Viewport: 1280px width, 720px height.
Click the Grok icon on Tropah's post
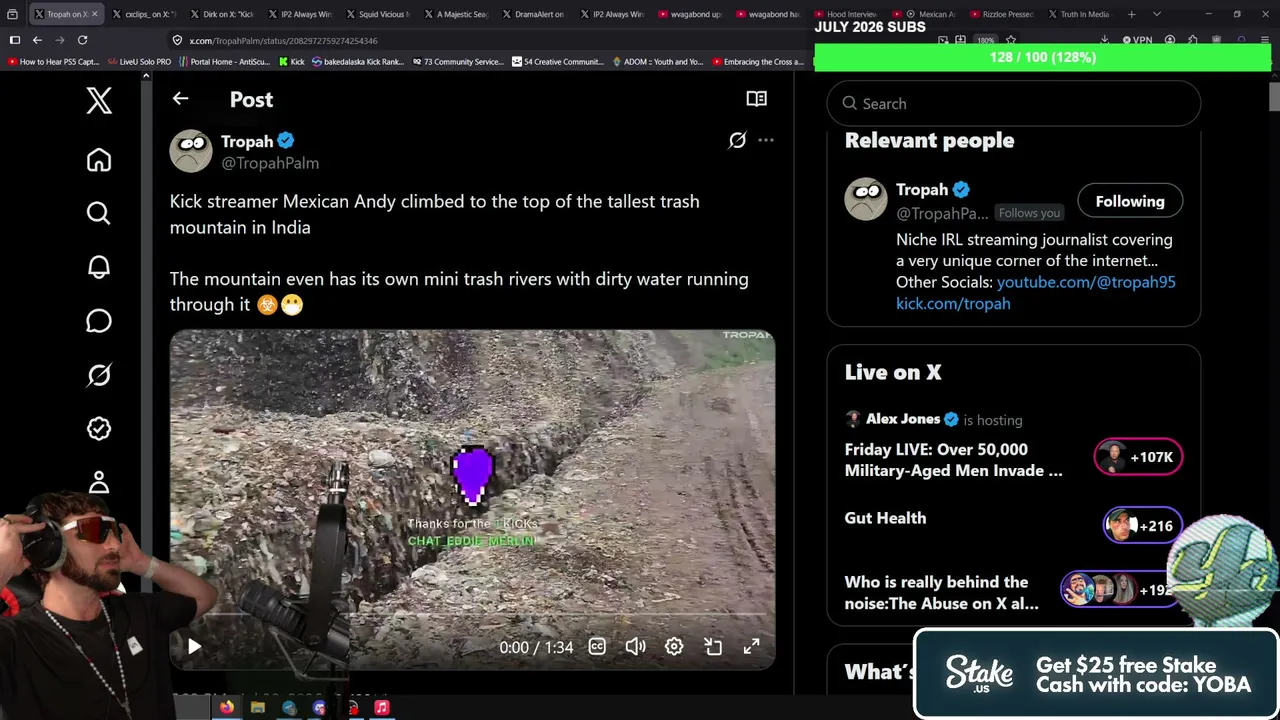(x=737, y=141)
